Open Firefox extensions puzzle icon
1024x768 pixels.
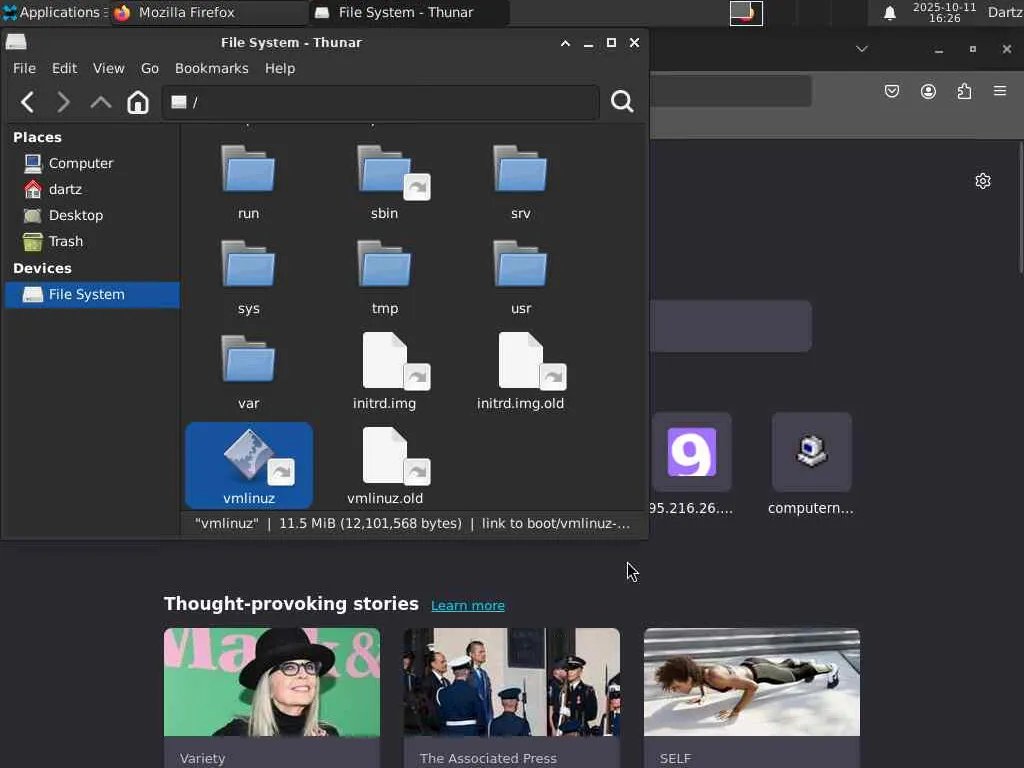click(964, 91)
